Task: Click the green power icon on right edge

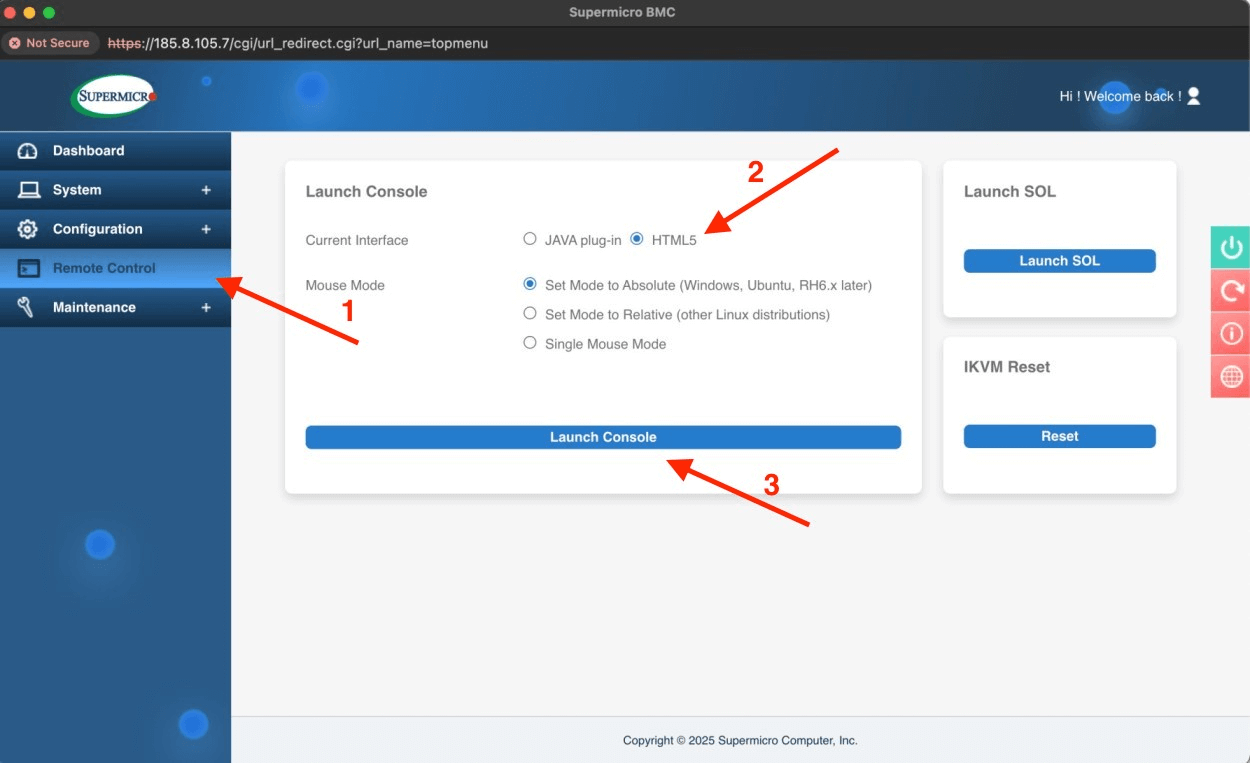Action: (x=1231, y=247)
